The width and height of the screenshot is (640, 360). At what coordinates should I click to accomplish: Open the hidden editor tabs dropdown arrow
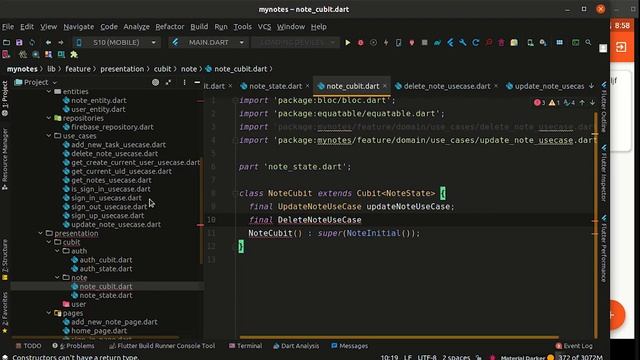point(591,86)
